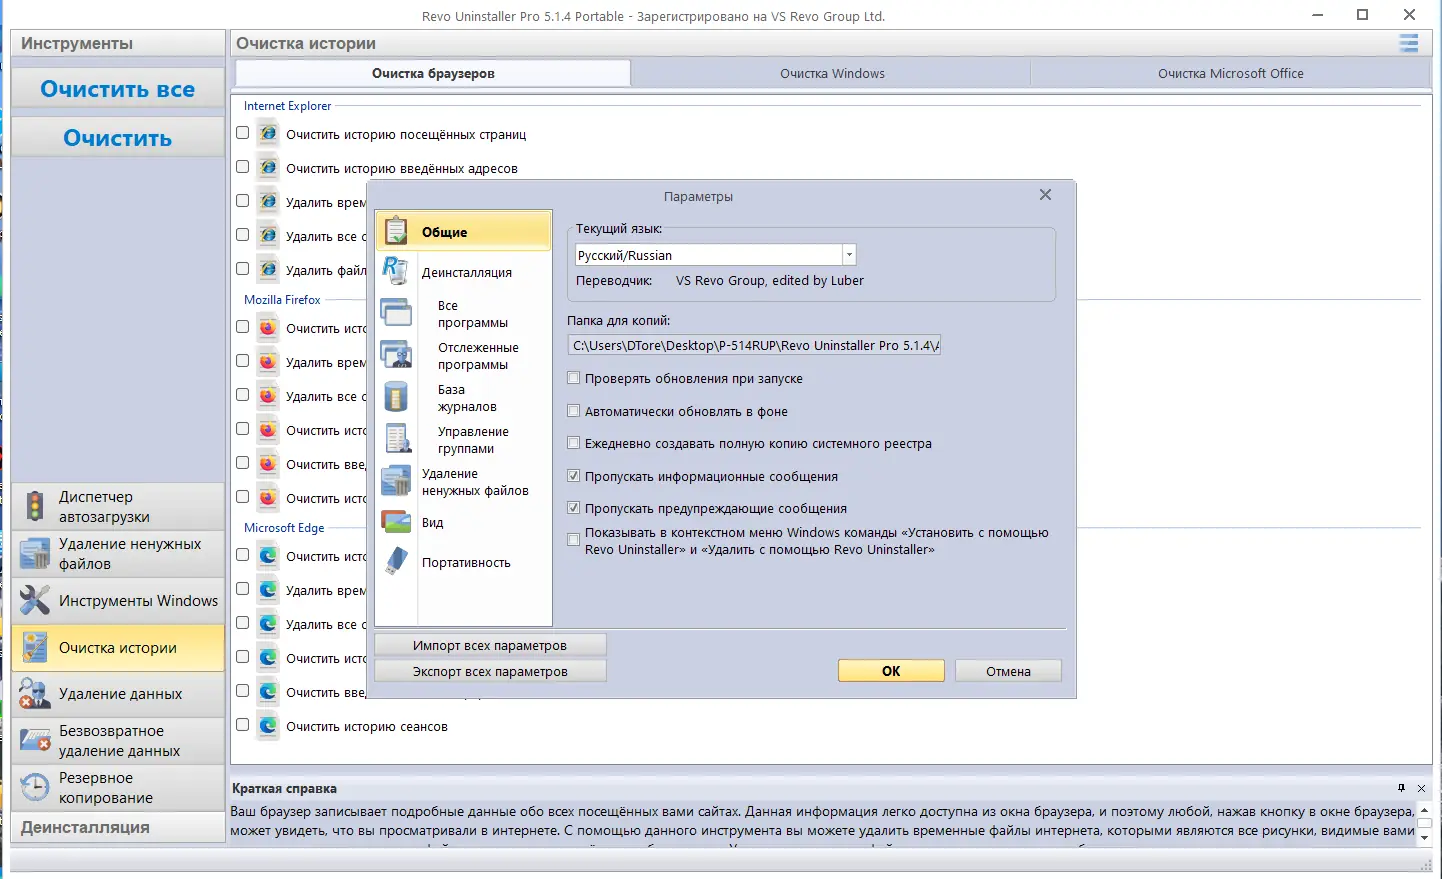
Task: Click the Microsoft Edge group label
Action: 284,528
